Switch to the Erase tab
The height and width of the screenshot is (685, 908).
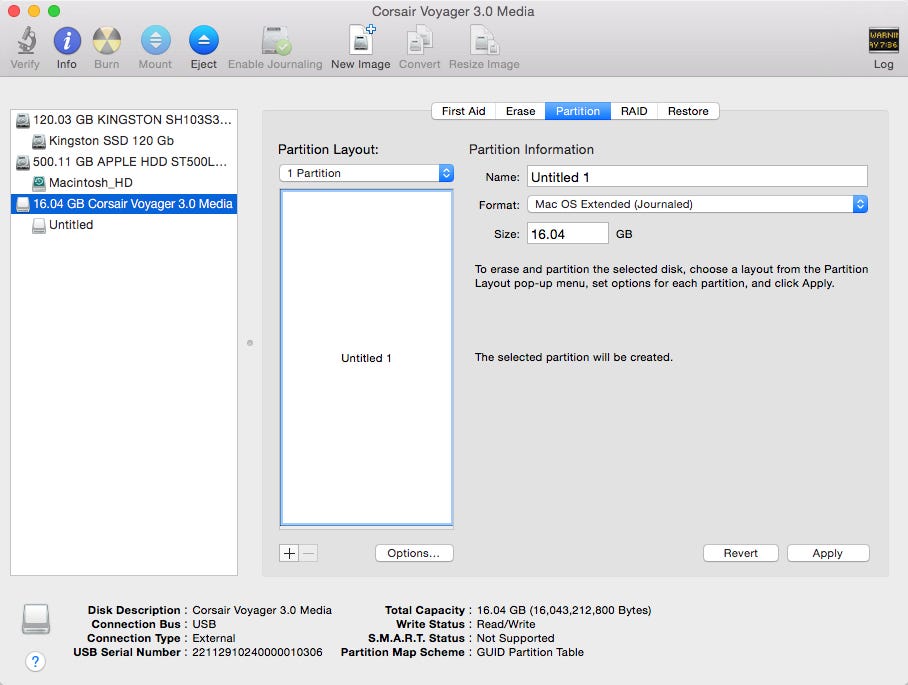tap(520, 111)
